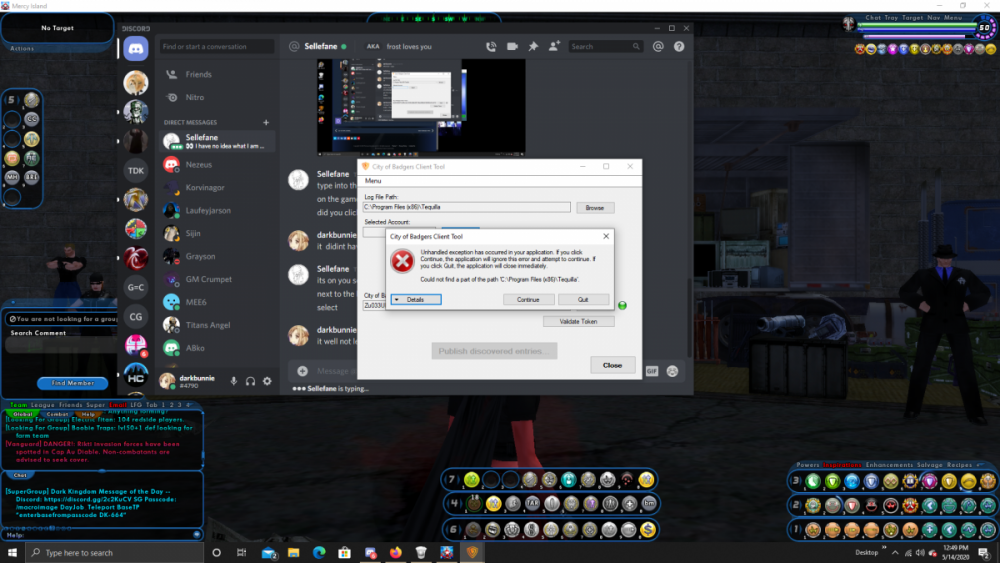This screenshot has width=1000, height=563.
Task: Activate first green power in tray 7
Action: (x=472, y=479)
